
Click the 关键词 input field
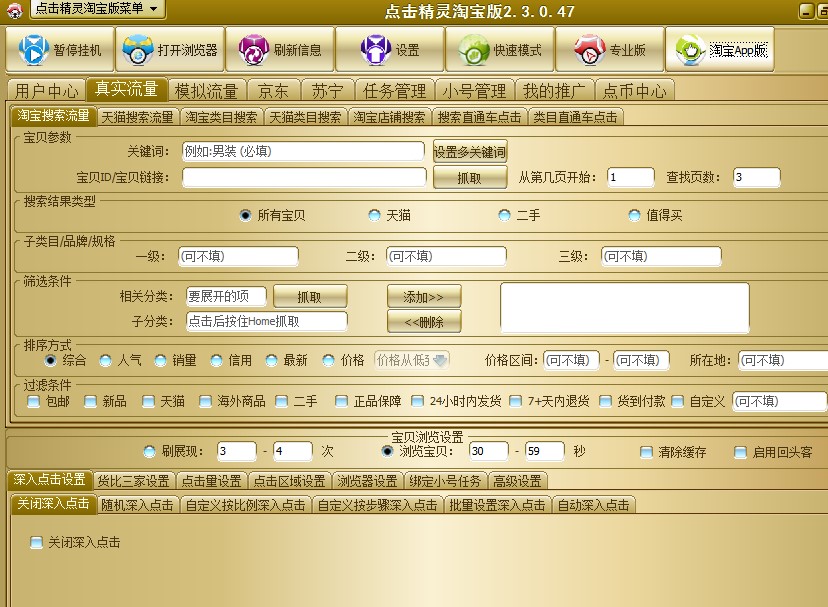click(303, 152)
